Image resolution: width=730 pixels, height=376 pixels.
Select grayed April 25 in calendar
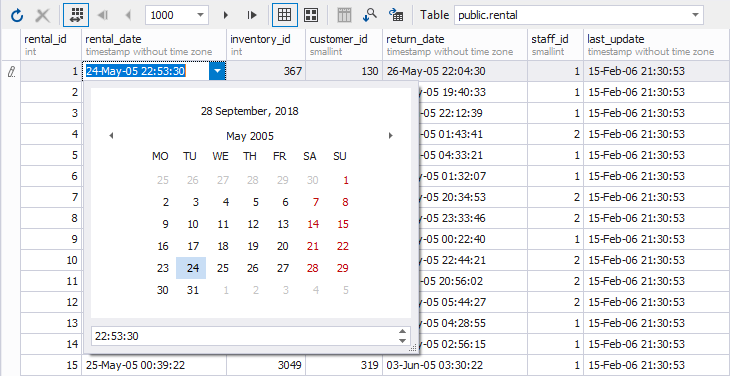click(x=162, y=180)
